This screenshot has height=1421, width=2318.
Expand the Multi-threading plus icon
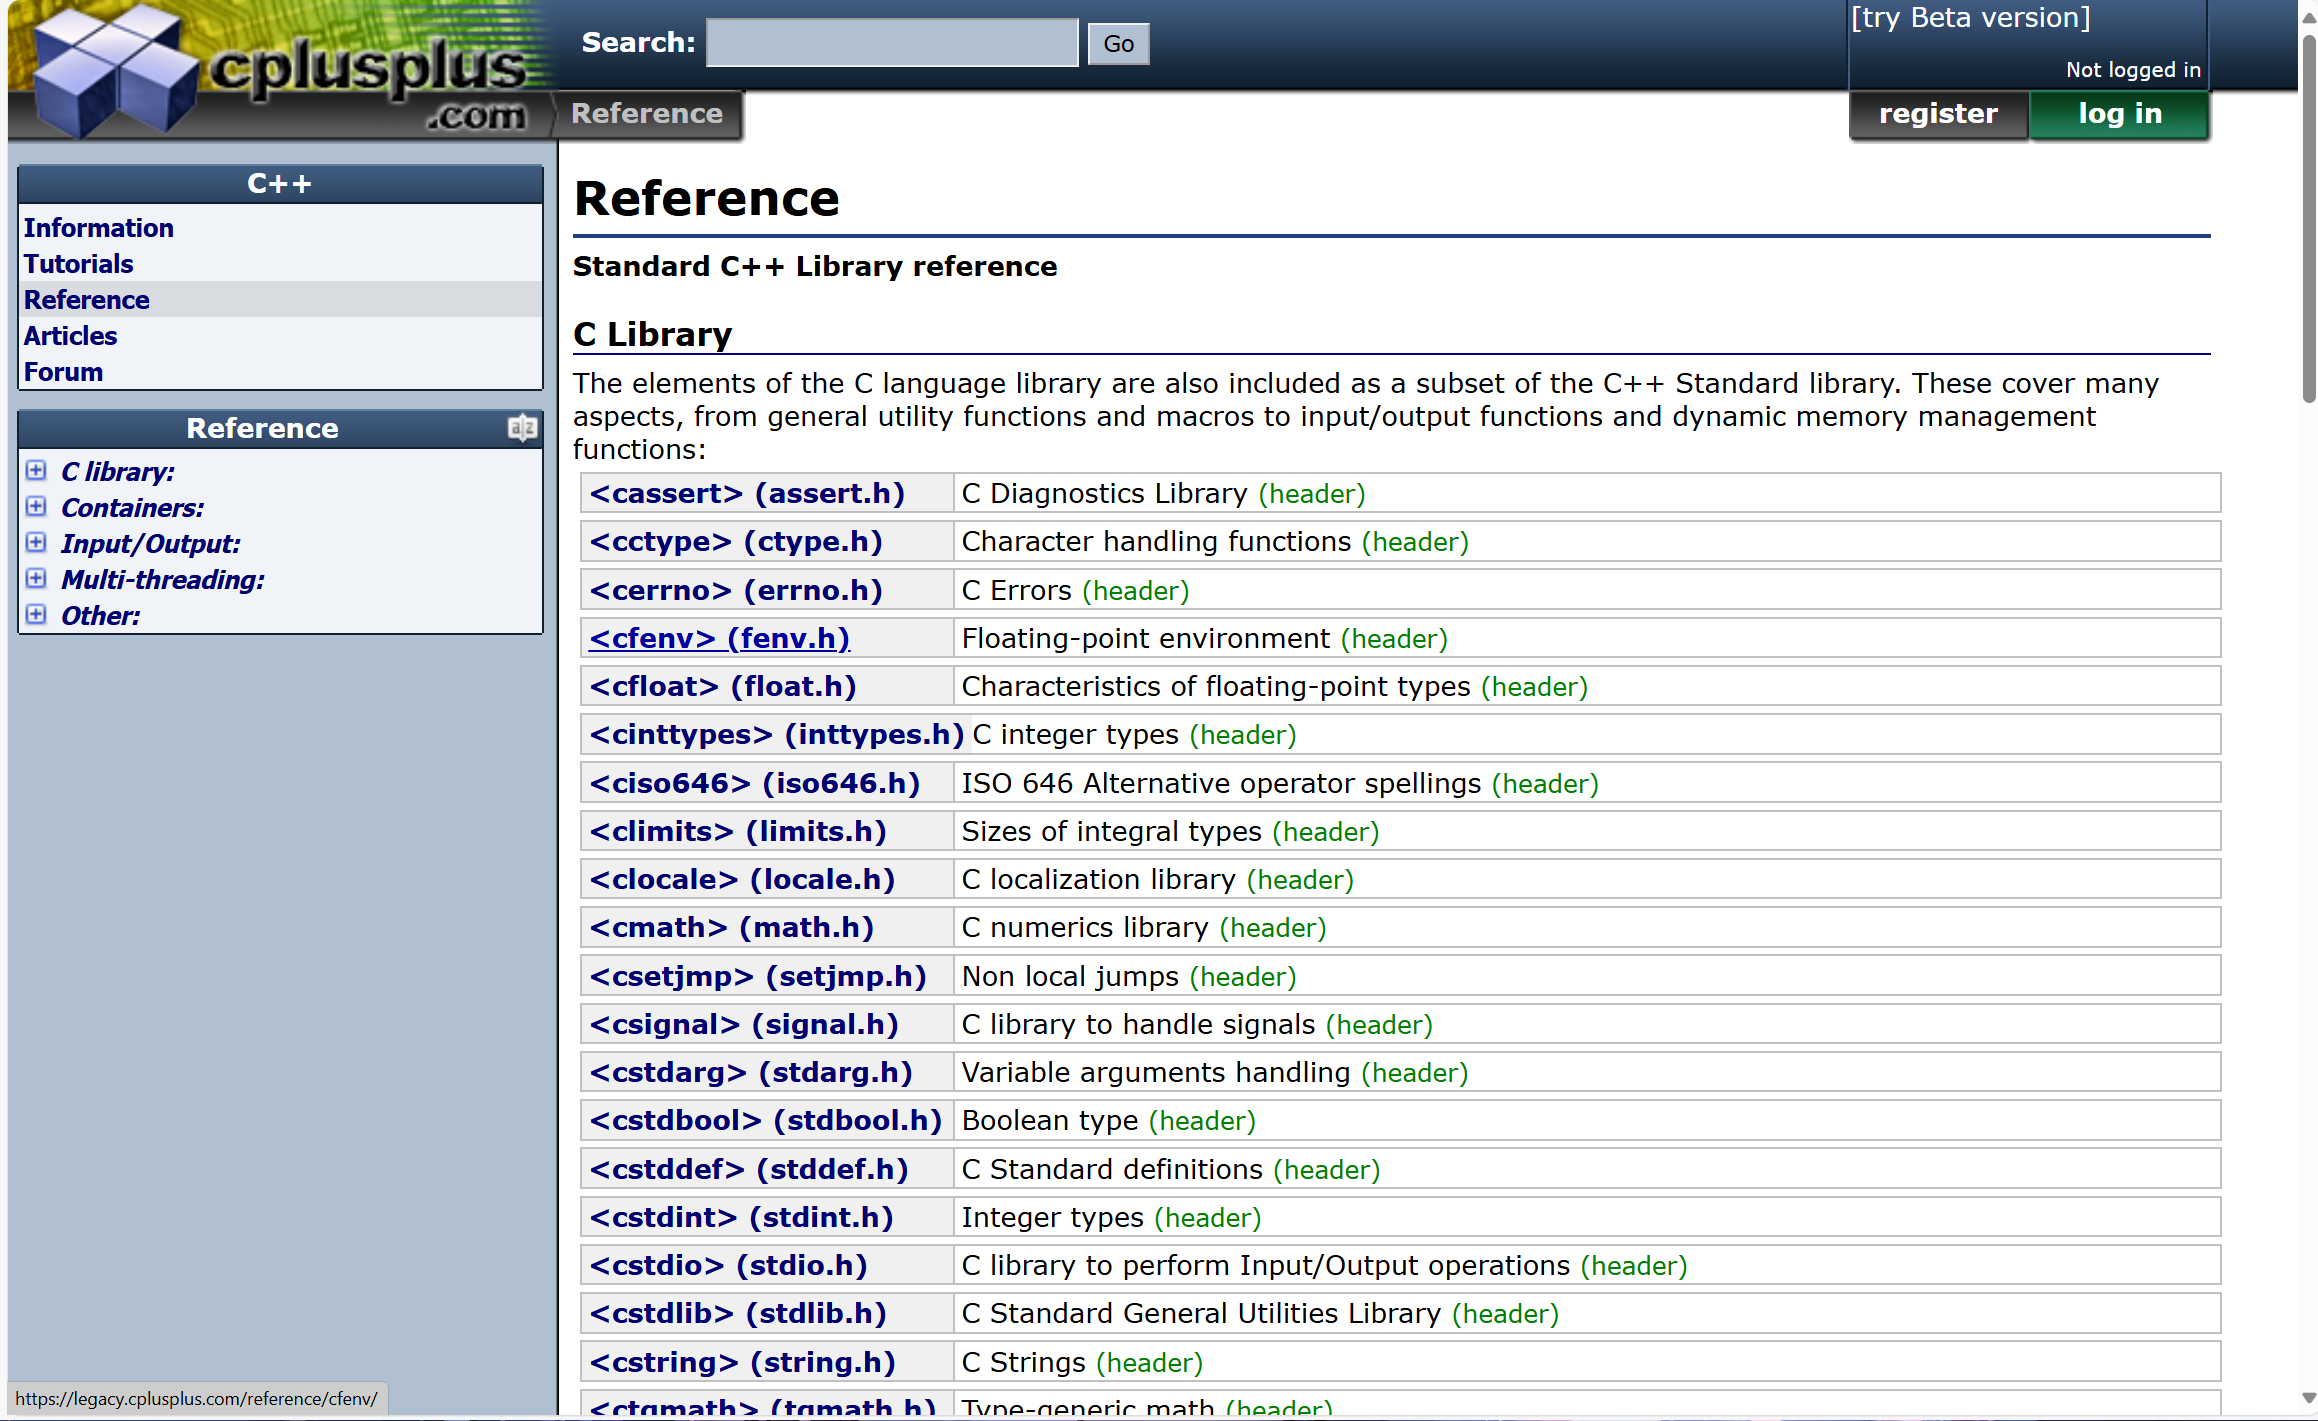point(36,579)
